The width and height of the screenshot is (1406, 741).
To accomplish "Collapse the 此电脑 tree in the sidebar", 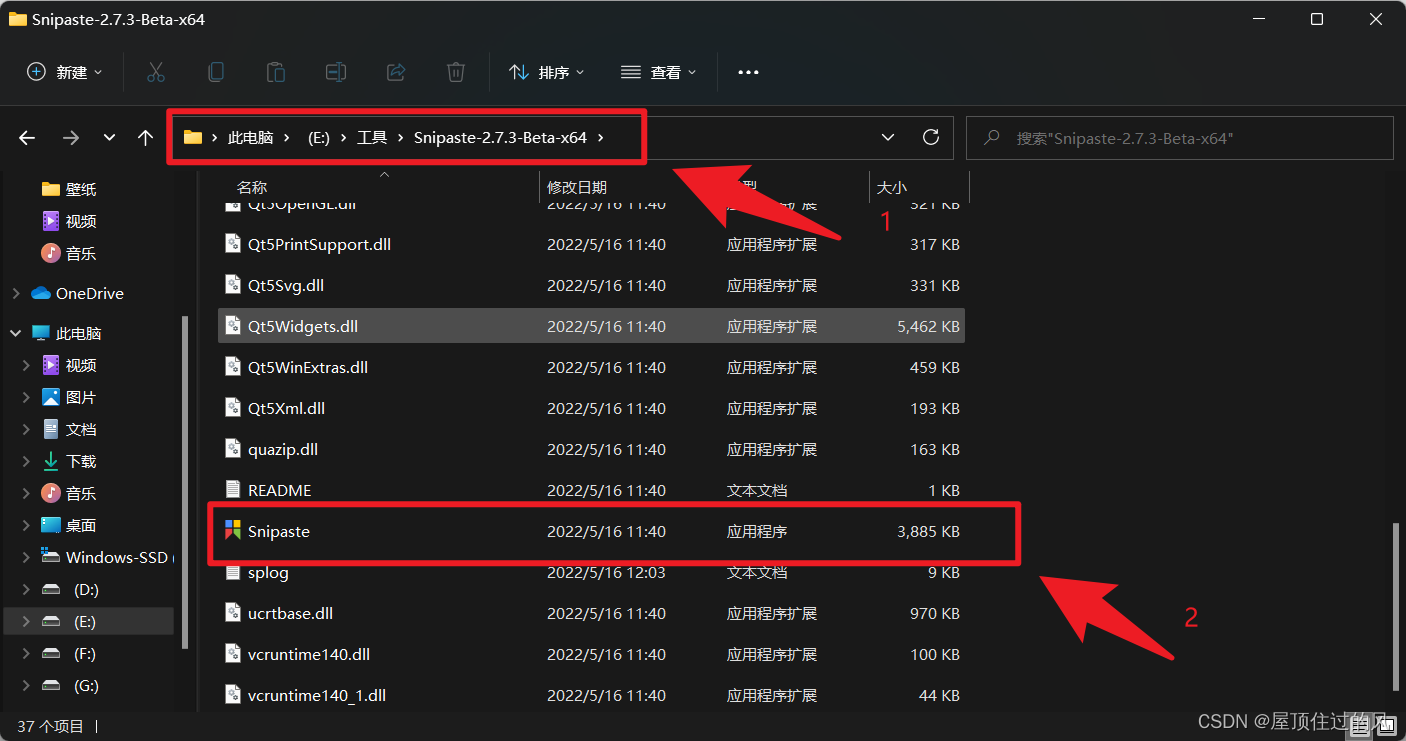I will pos(14,332).
